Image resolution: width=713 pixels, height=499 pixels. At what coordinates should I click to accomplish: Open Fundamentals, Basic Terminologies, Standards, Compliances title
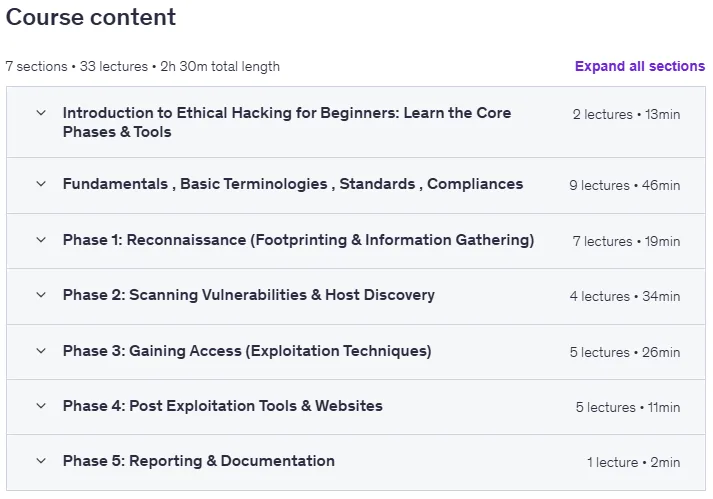[x=293, y=184]
